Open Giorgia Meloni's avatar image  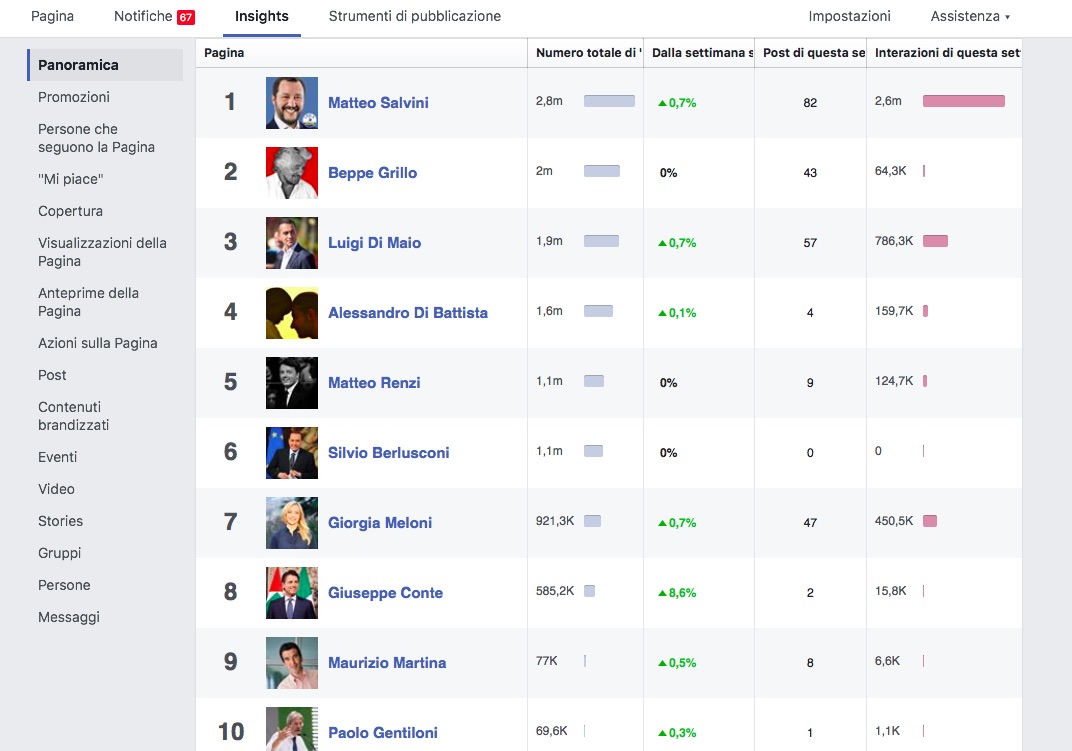pyautogui.click(x=292, y=523)
